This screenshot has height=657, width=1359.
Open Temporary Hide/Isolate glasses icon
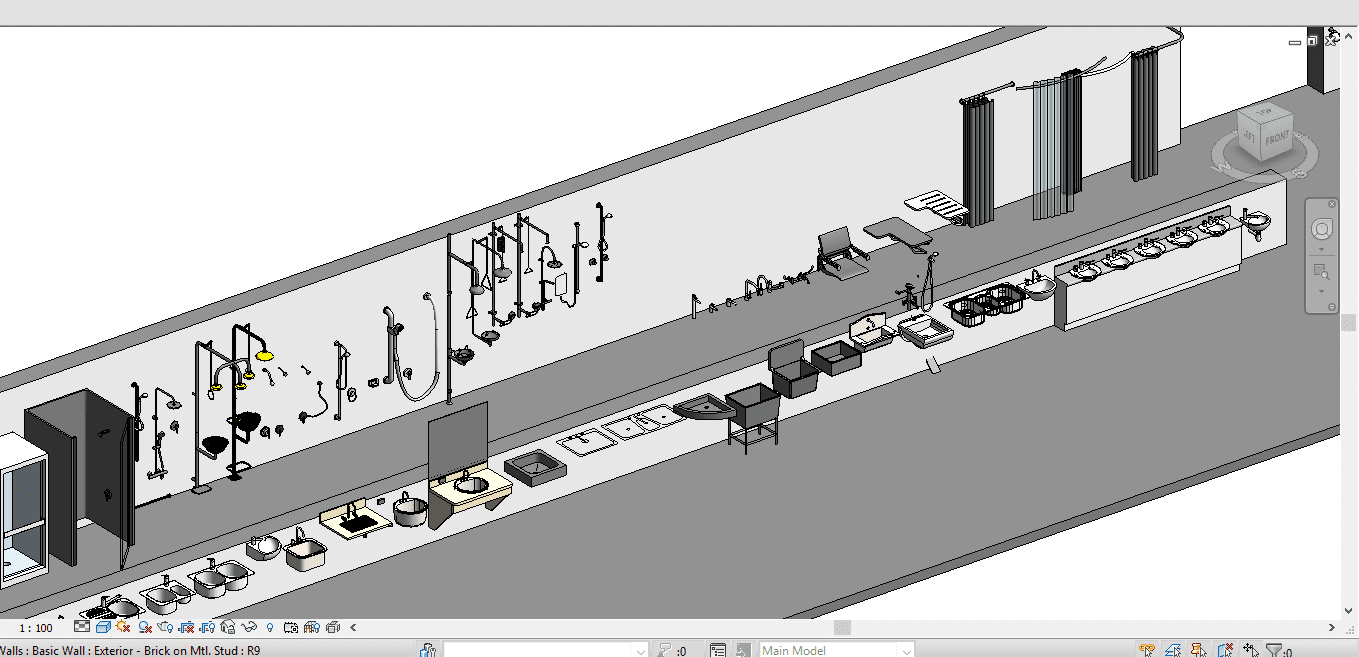click(x=249, y=627)
